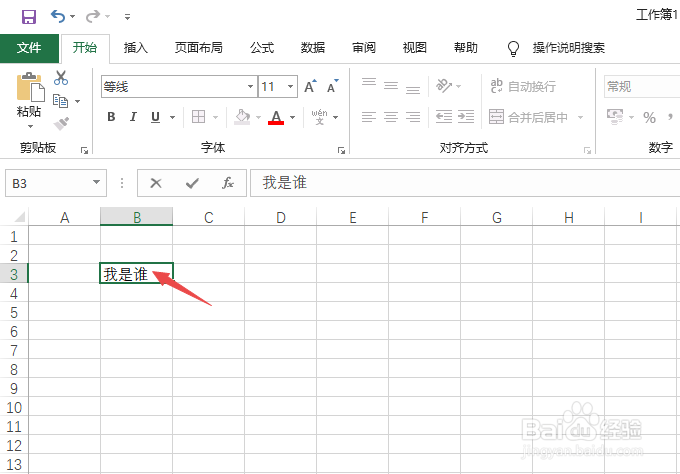680x474 pixels.
Task: Click the Align Right icon
Action: click(x=413, y=117)
